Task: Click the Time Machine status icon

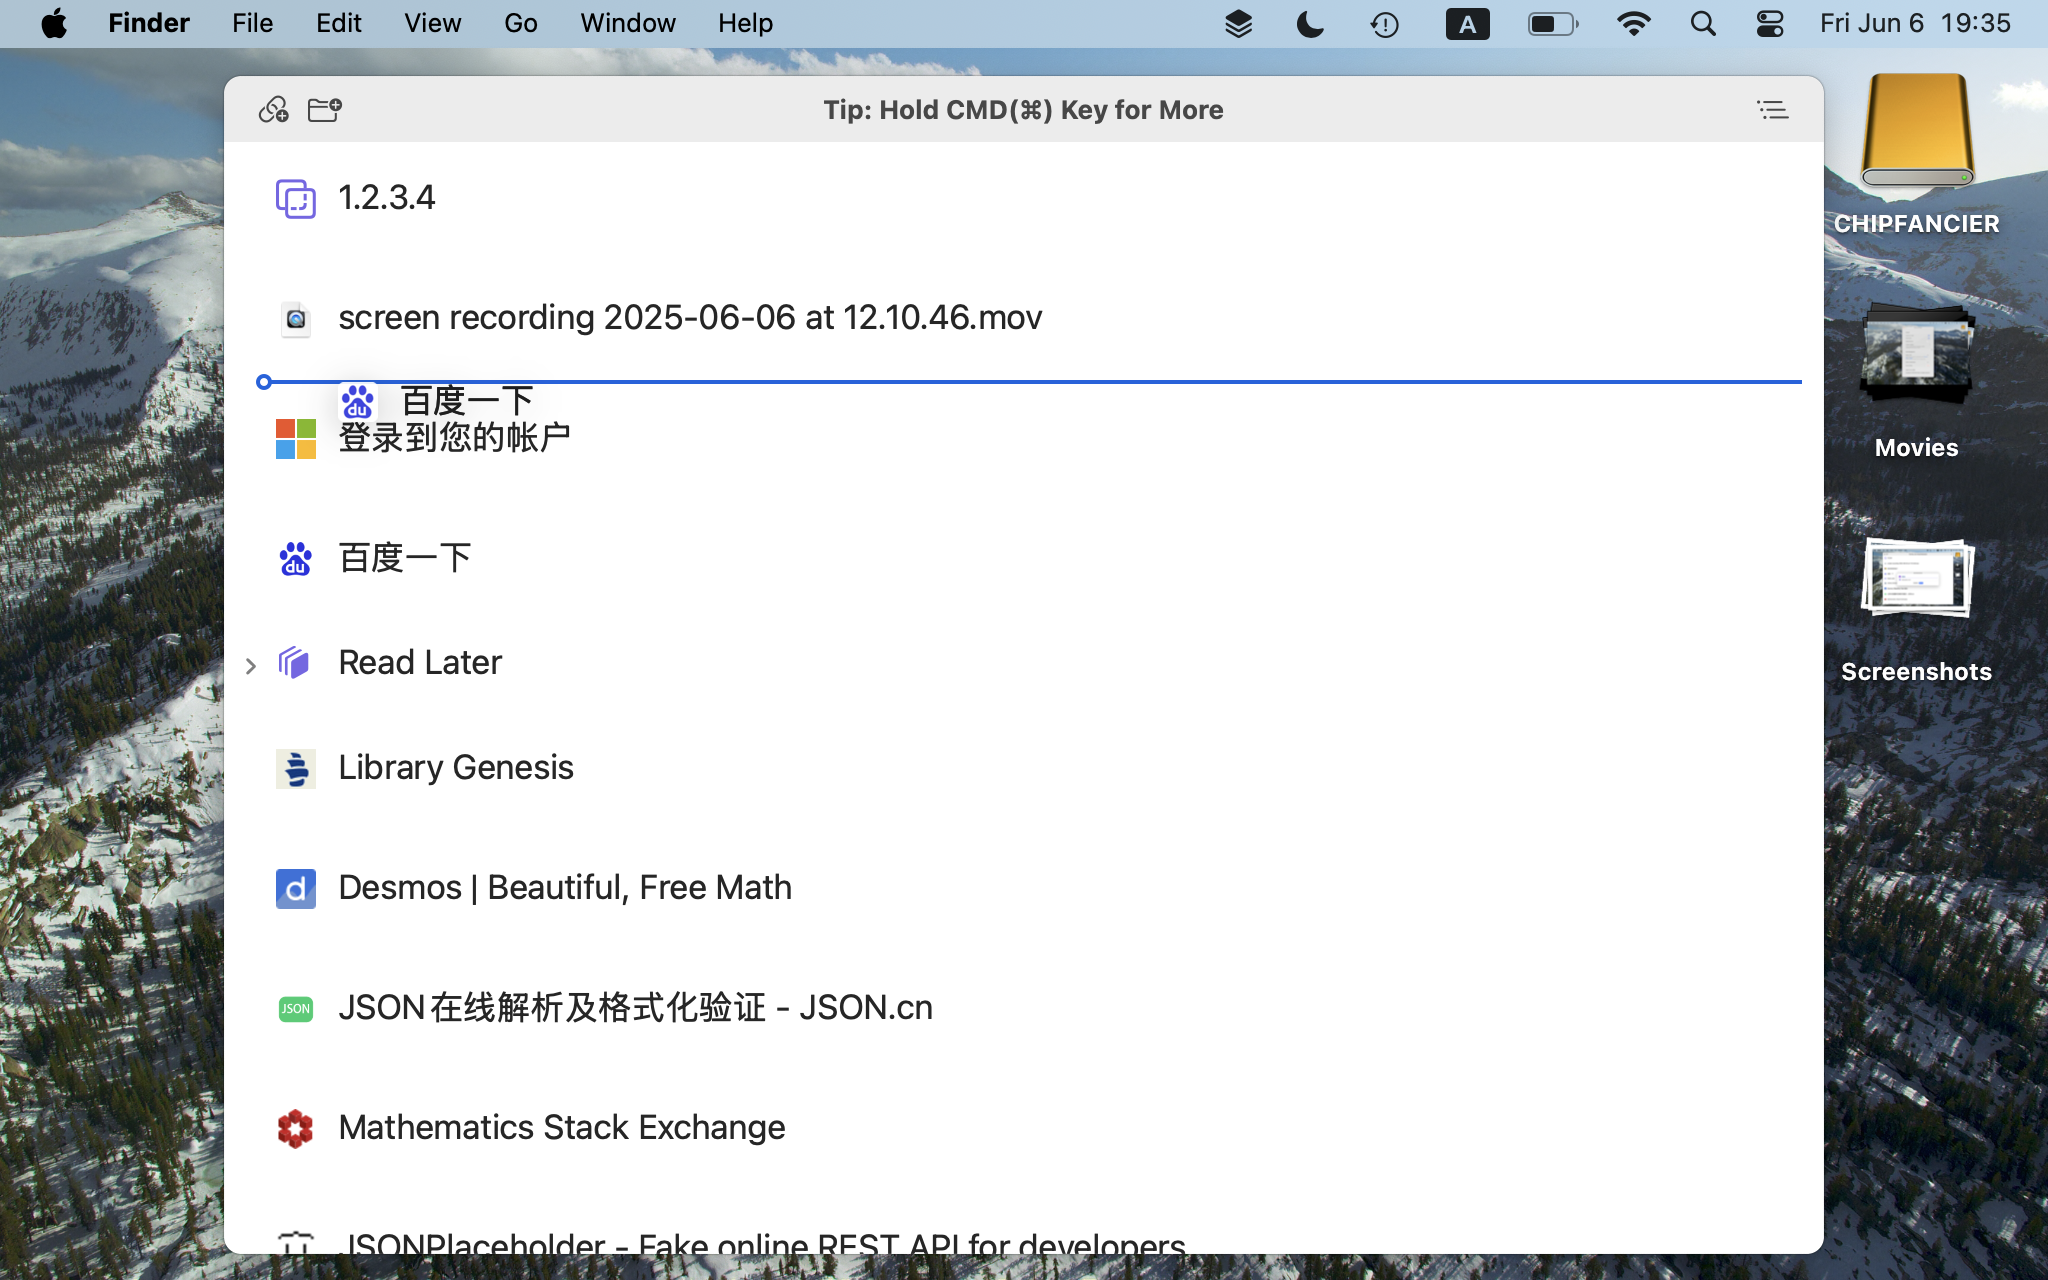Action: tap(1385, 24)
